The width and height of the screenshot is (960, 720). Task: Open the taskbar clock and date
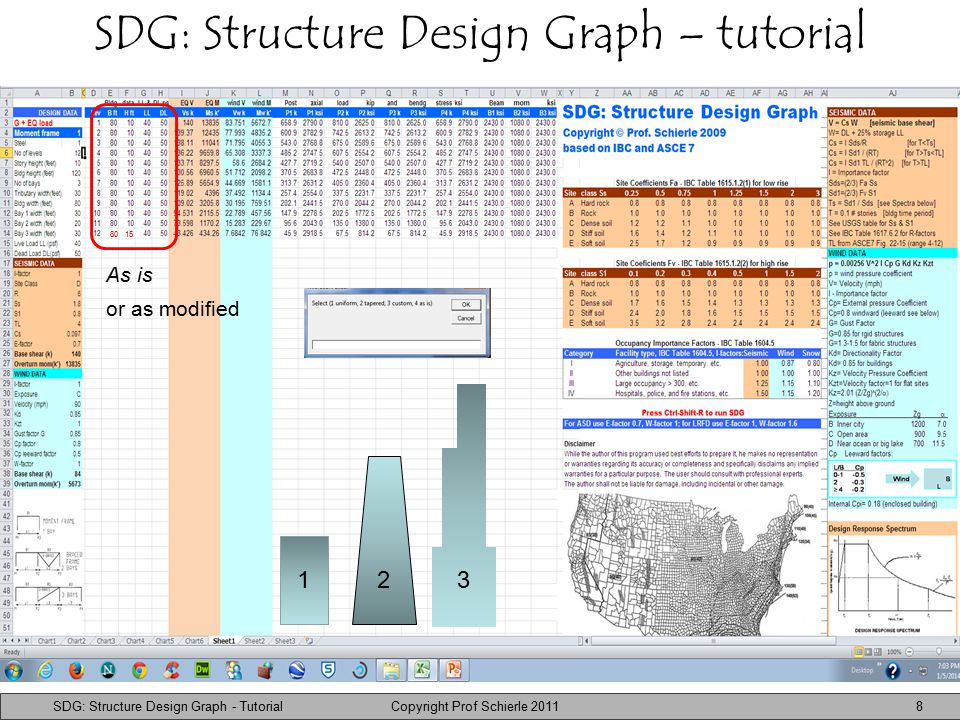948,670
